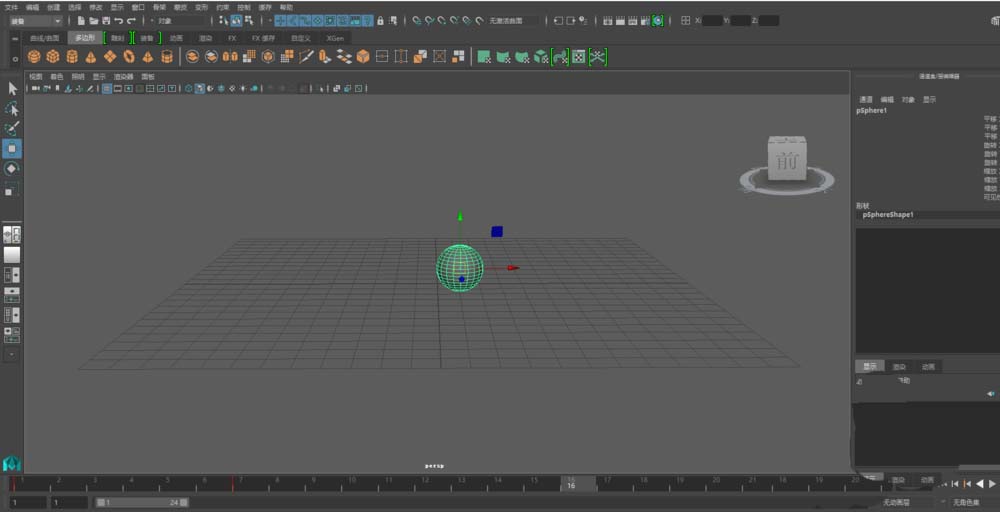This screenshot has height=512, width=1000.
Task: Choose the Paint selection tool in toolbox
Action: tap(12, 129)
